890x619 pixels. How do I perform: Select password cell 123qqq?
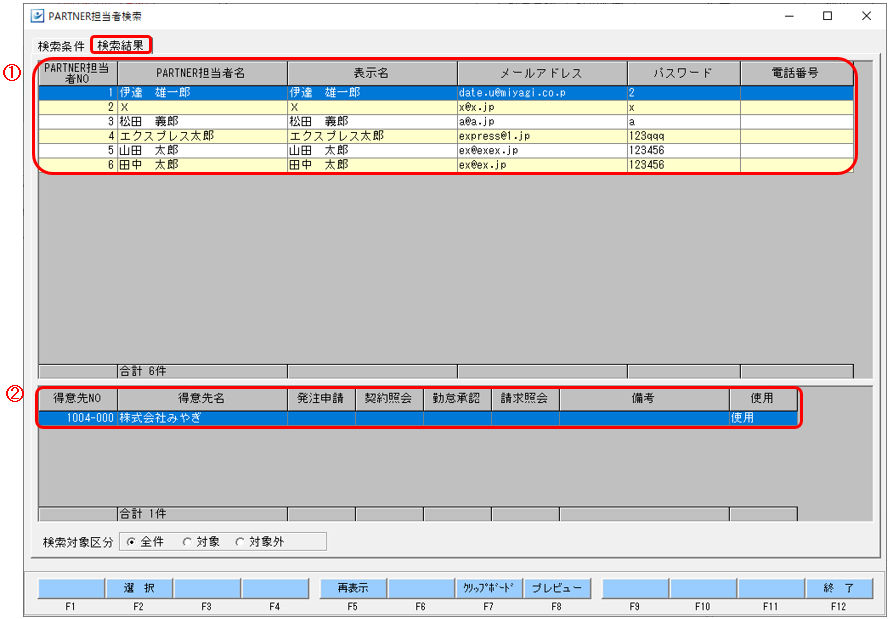pos(683,136)
